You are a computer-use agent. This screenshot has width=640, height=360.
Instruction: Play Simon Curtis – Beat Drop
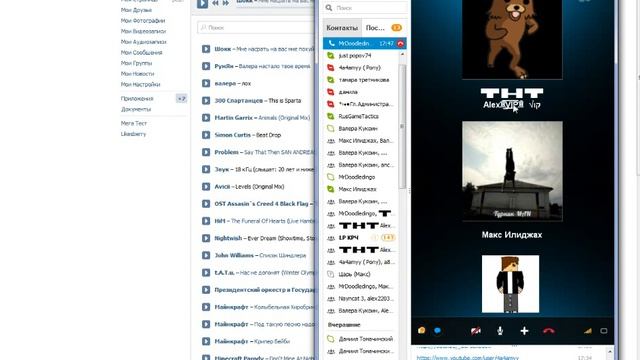click(206, 135)
